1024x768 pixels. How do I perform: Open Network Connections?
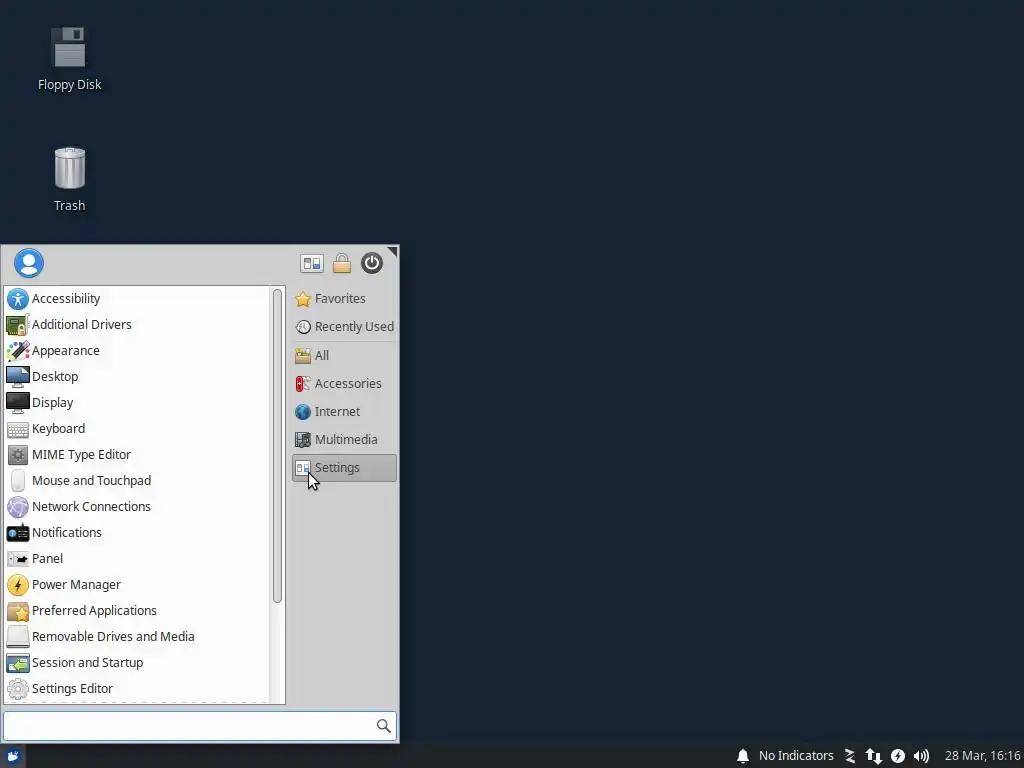point(136,507)
